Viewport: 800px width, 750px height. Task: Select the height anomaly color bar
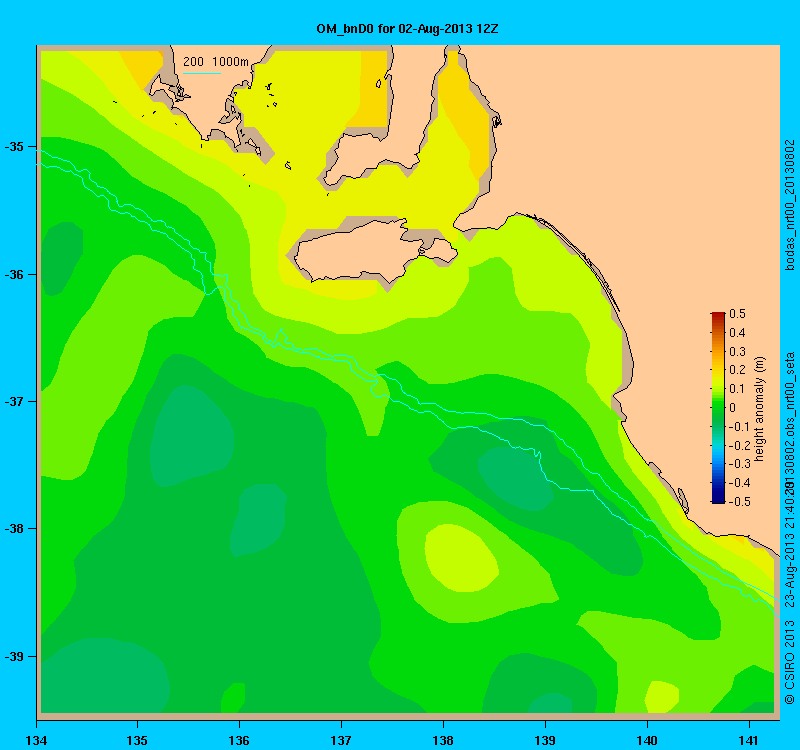[x=718, y=408]
